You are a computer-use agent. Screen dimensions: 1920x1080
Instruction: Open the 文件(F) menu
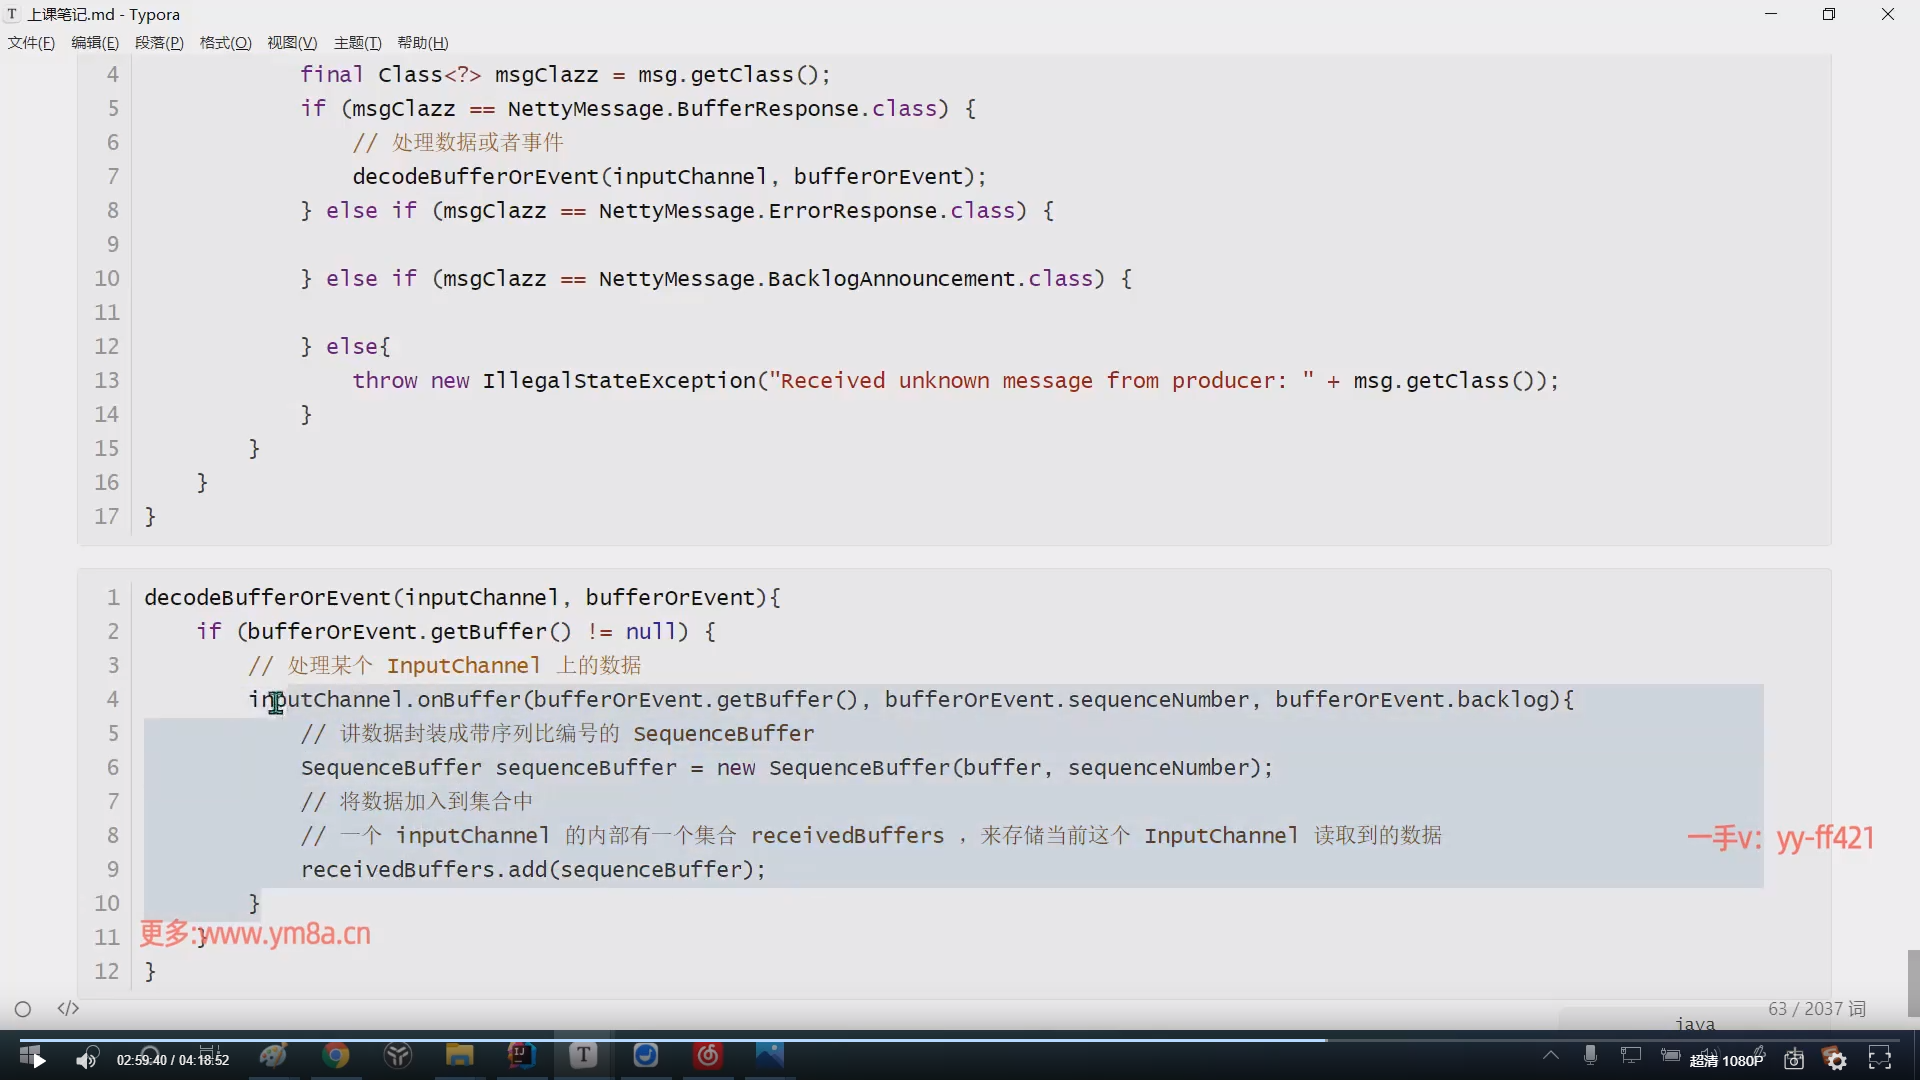[31, 43]
